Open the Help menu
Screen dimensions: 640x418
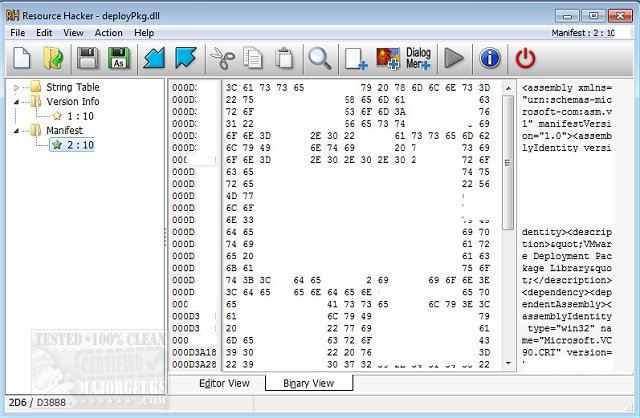[x=144, y=33]
